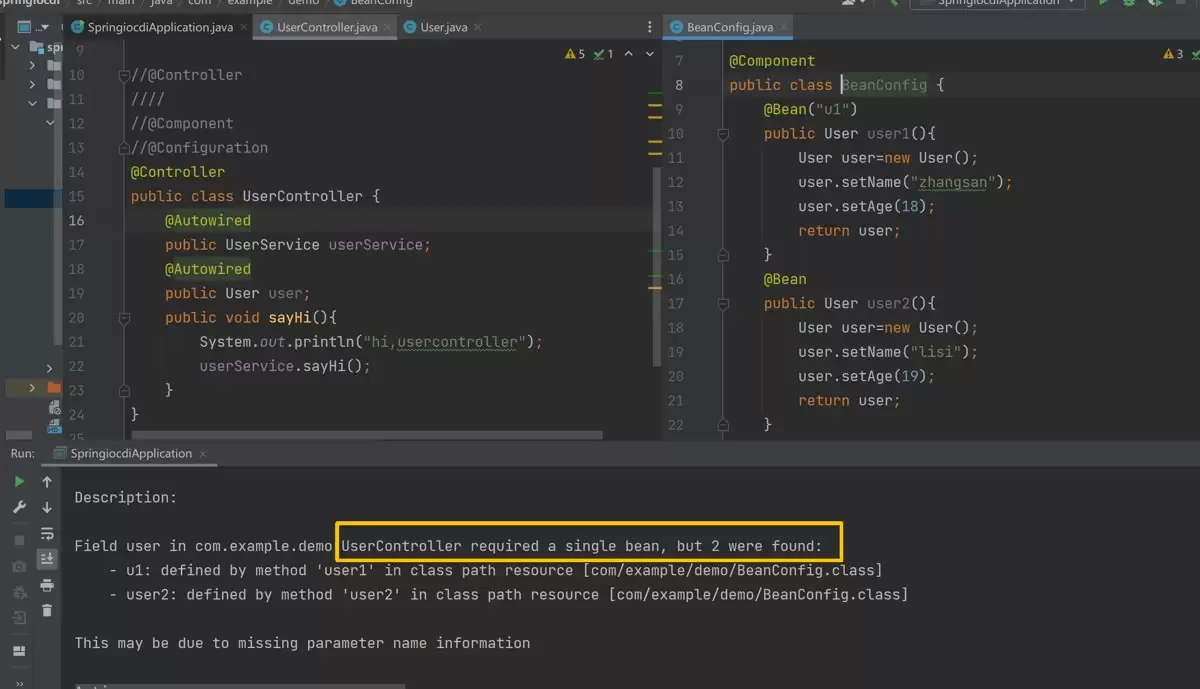Click on 'public UserService userService;' line
Image resolution: width=1200 pixels, height=689 pixels.
tap(297, 245)
